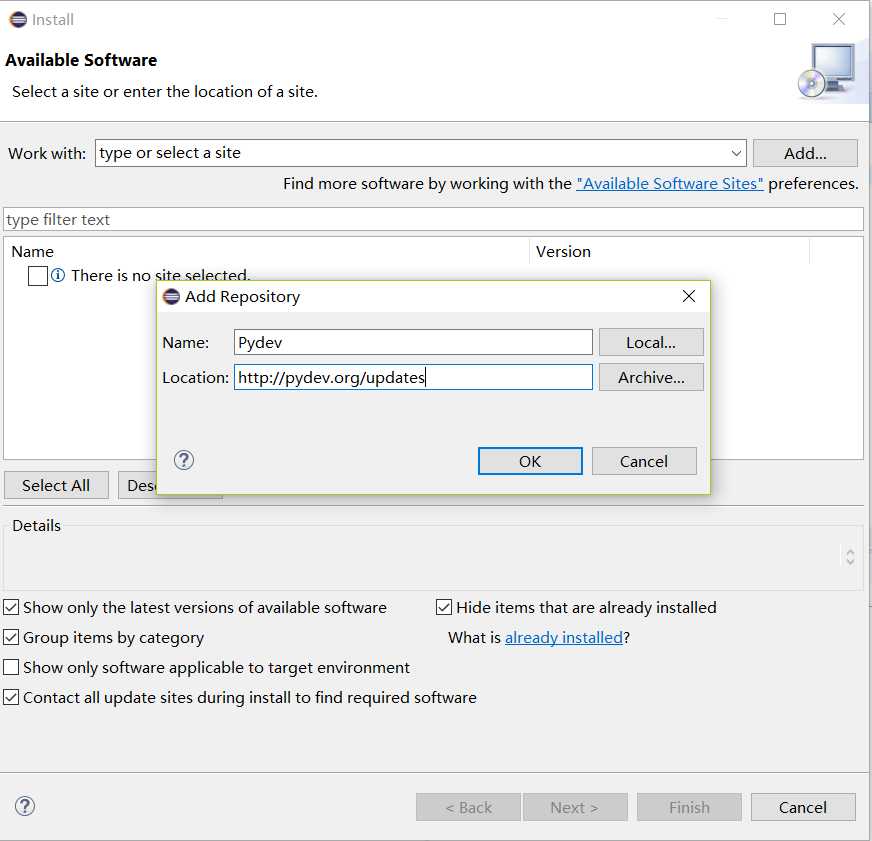The height and width of the screenshot is (841, 872).
Task: Click the Name column header
Action: click(x=32, y=251)
